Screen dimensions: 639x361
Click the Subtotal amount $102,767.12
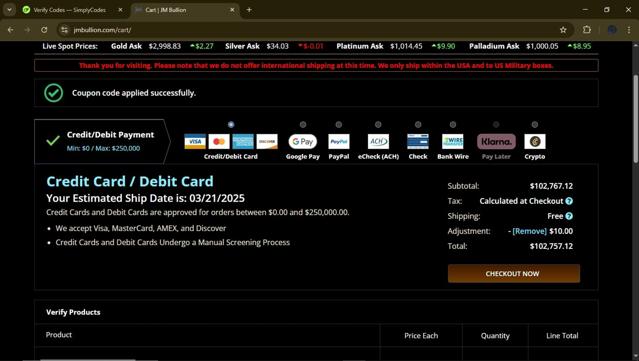551,186
